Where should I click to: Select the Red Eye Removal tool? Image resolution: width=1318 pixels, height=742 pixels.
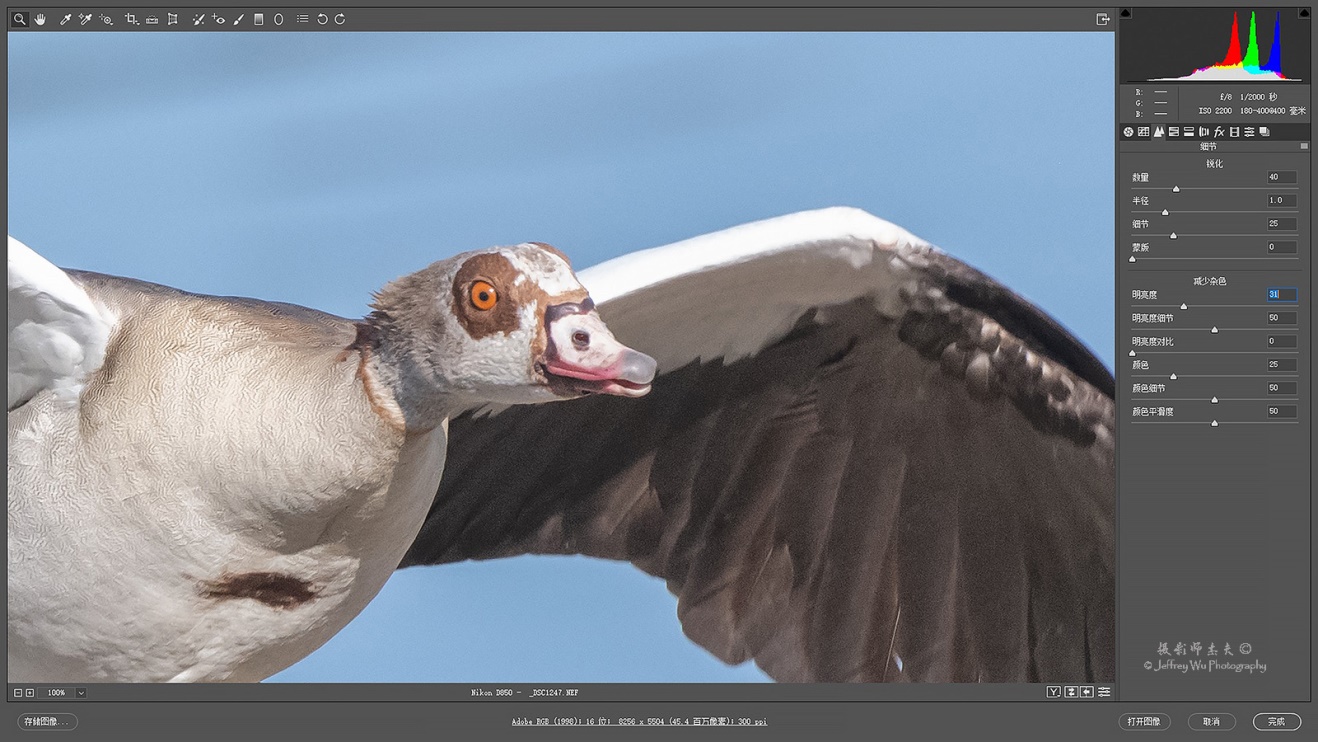coord(219,18)
